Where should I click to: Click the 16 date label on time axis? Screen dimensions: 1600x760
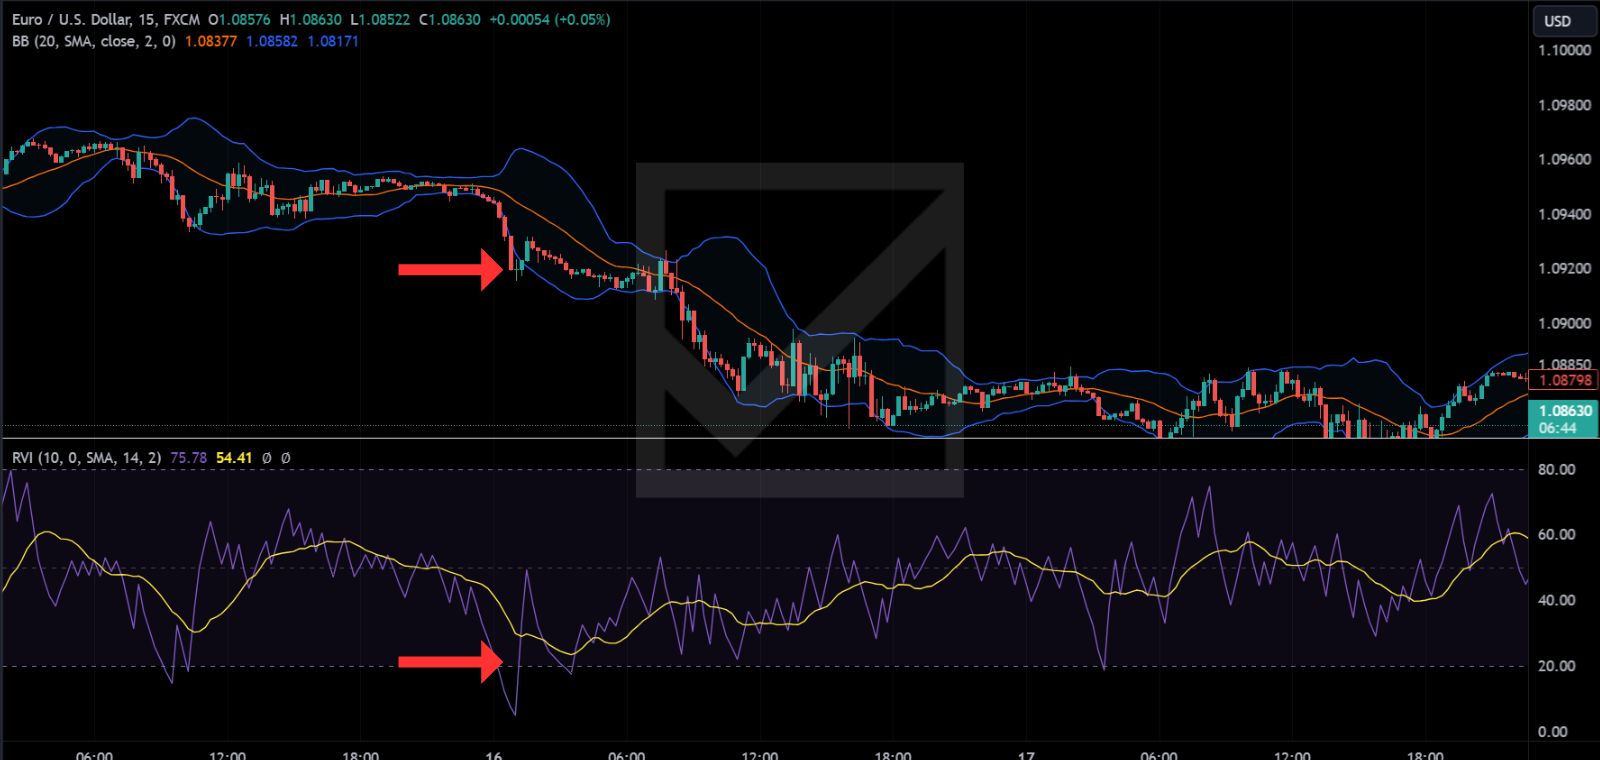(x=493, y=755)
